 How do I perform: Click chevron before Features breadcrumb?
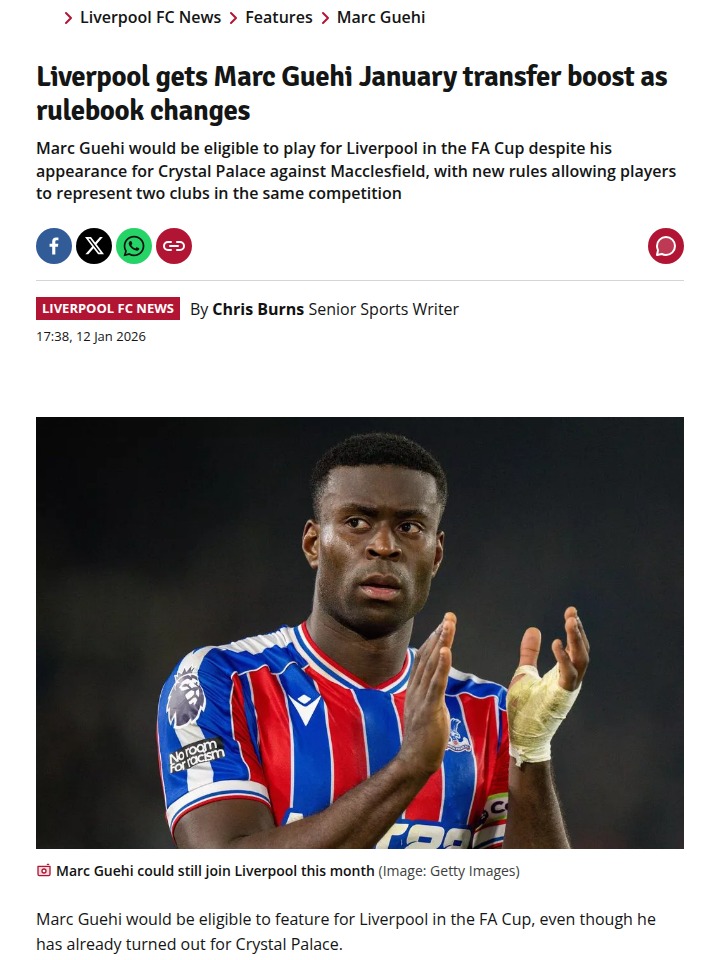point(233,18)
